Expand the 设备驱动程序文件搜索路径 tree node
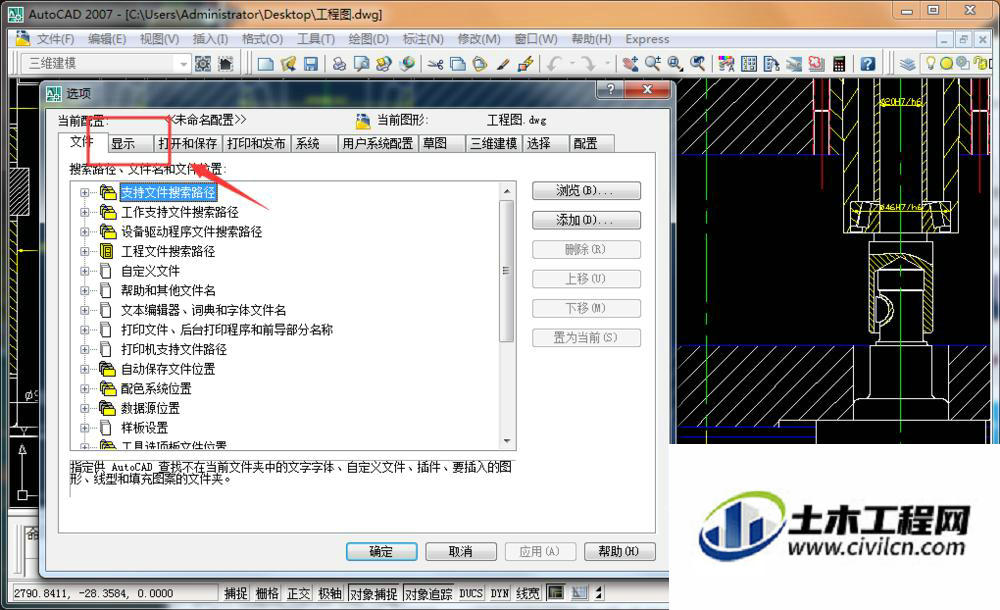The height and width of the screenshot is (610, 1000). [85, 232]
